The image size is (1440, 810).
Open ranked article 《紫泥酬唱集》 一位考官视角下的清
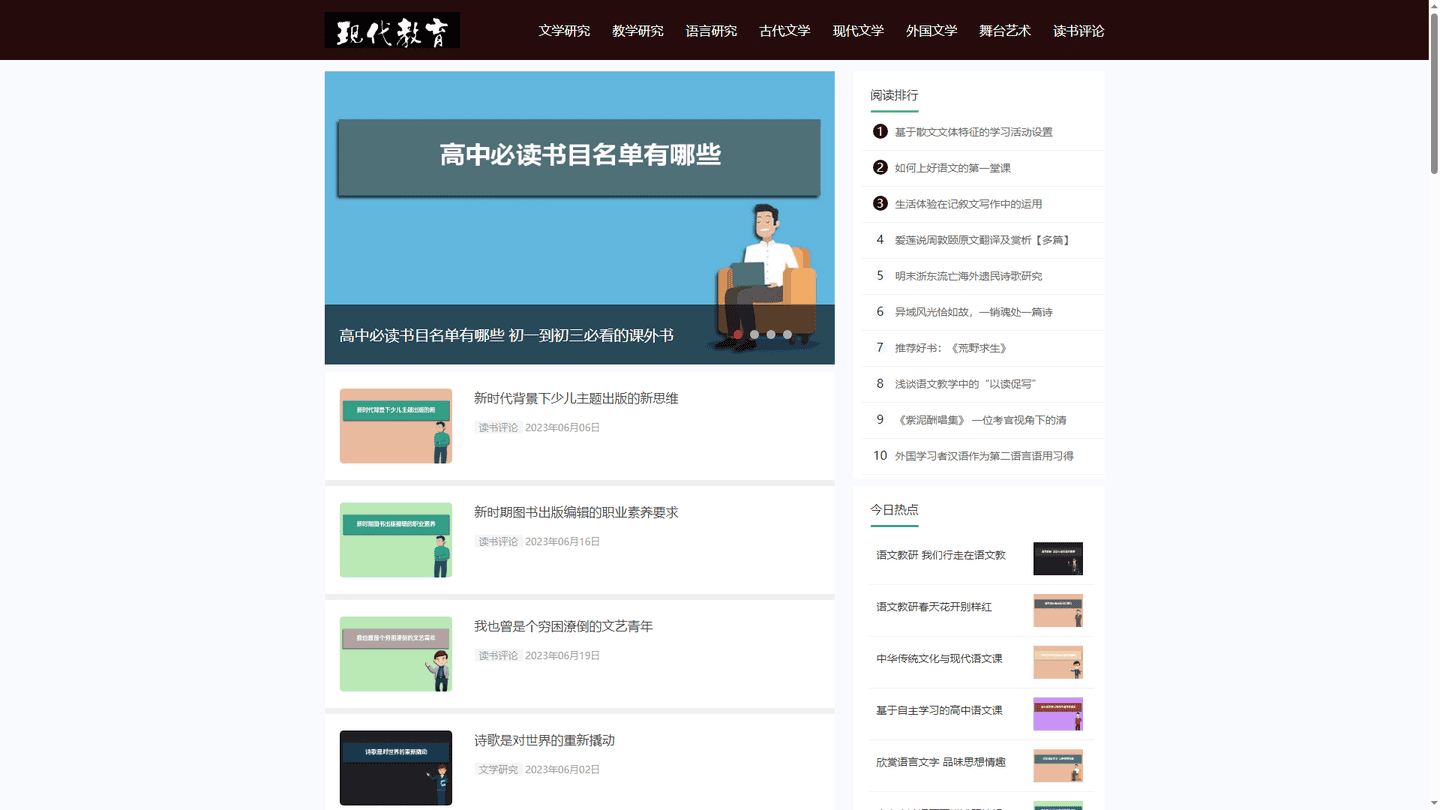tap(981, 420)
